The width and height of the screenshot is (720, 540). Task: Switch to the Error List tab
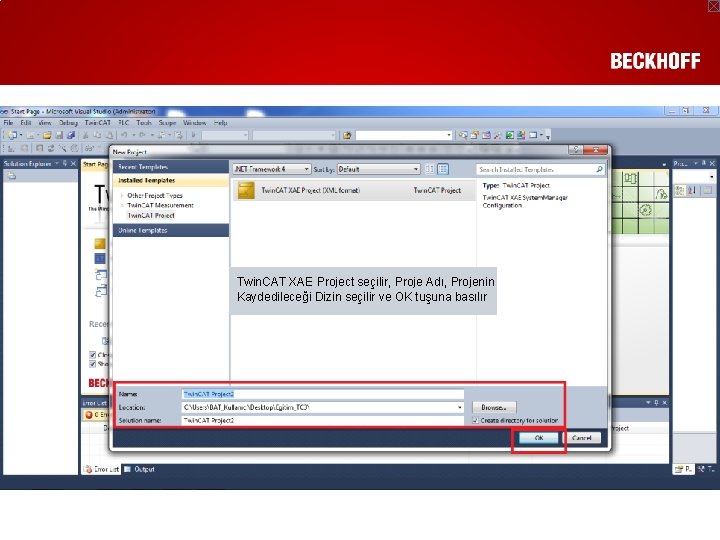101,469
